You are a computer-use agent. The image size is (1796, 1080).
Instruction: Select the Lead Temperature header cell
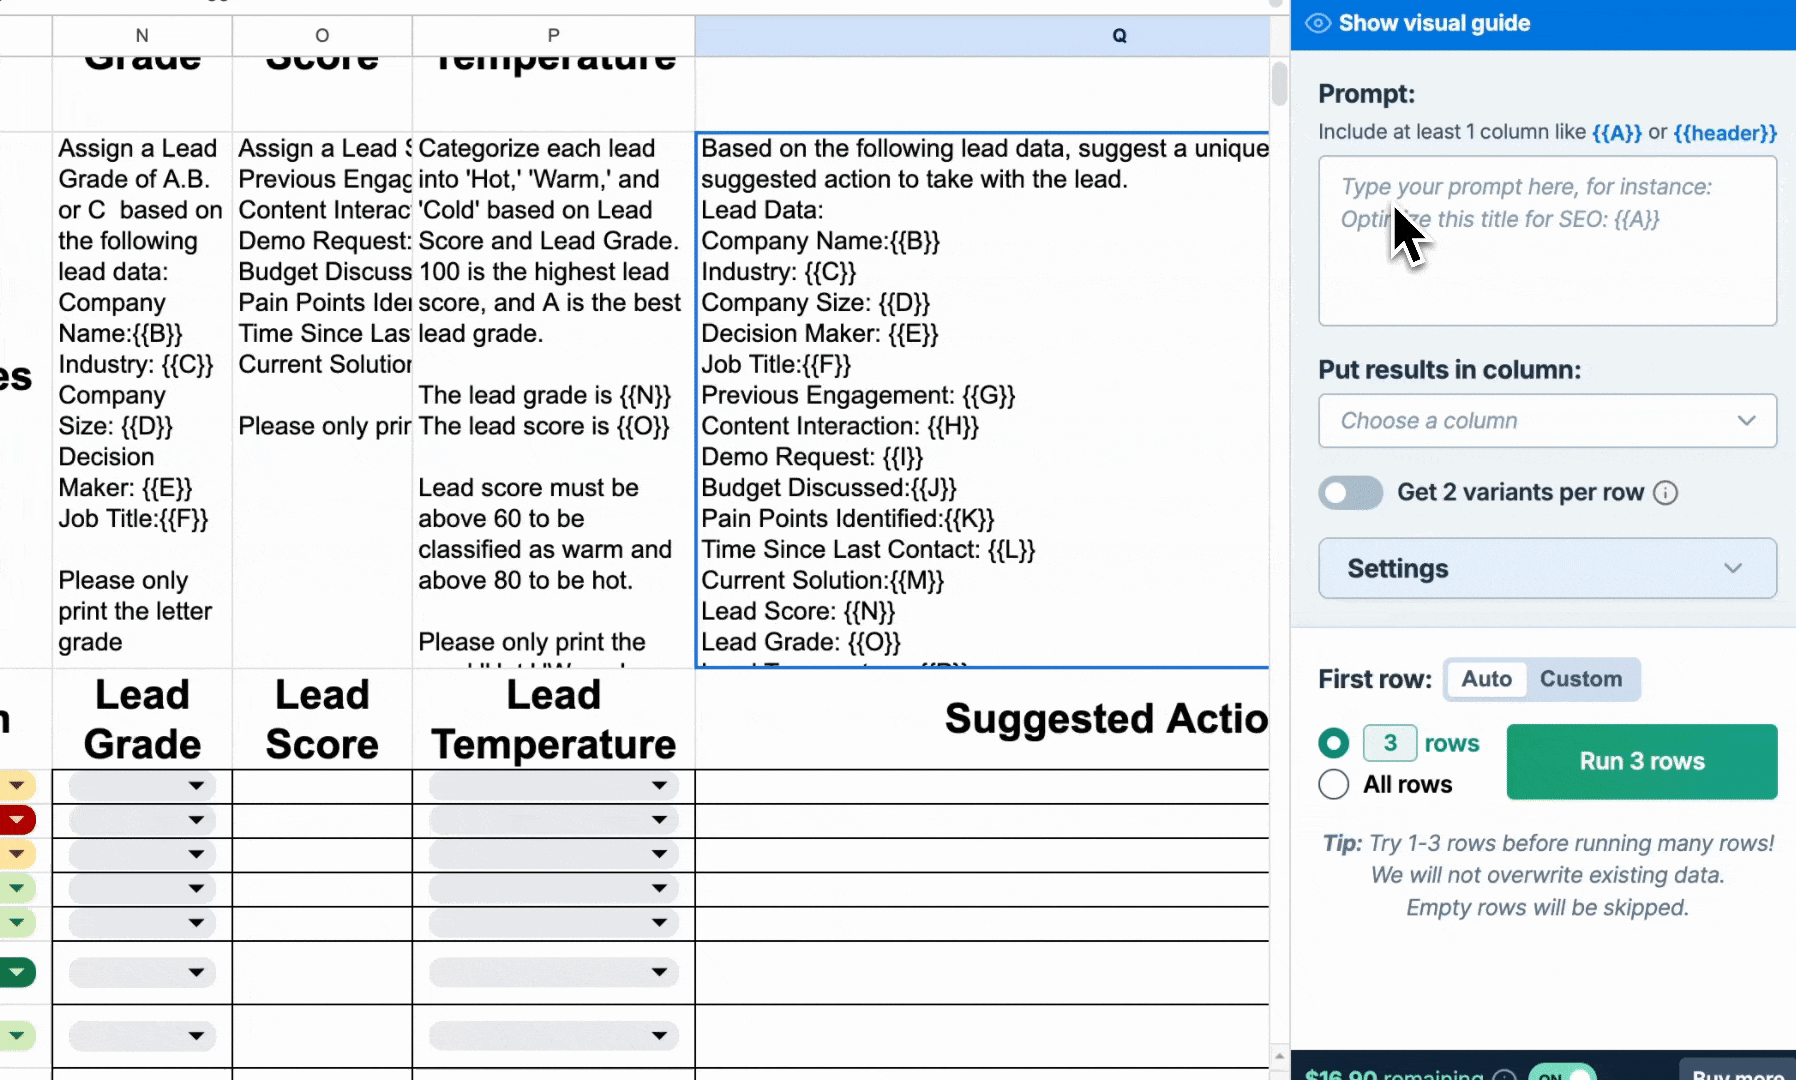click(x=553, y=719)
